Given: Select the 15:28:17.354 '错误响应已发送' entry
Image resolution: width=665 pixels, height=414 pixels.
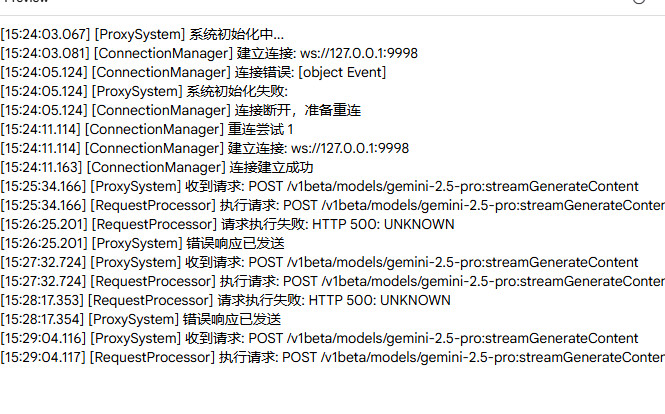Looking at the screenshot, I should [x=141, y=319].
